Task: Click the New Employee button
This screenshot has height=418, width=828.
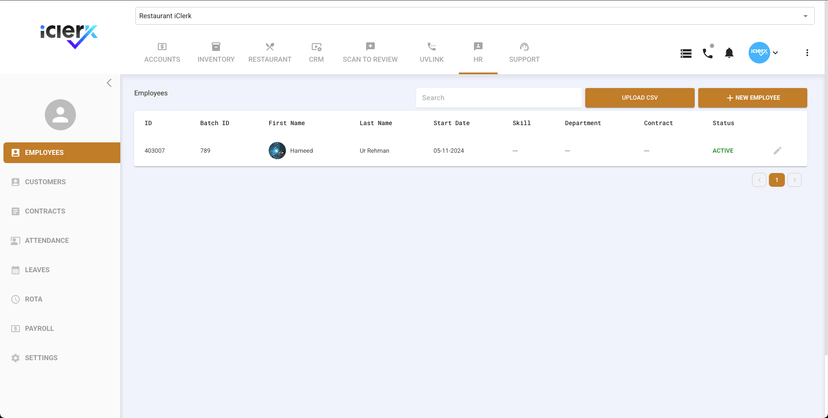Action: click(x=752, y=98)
